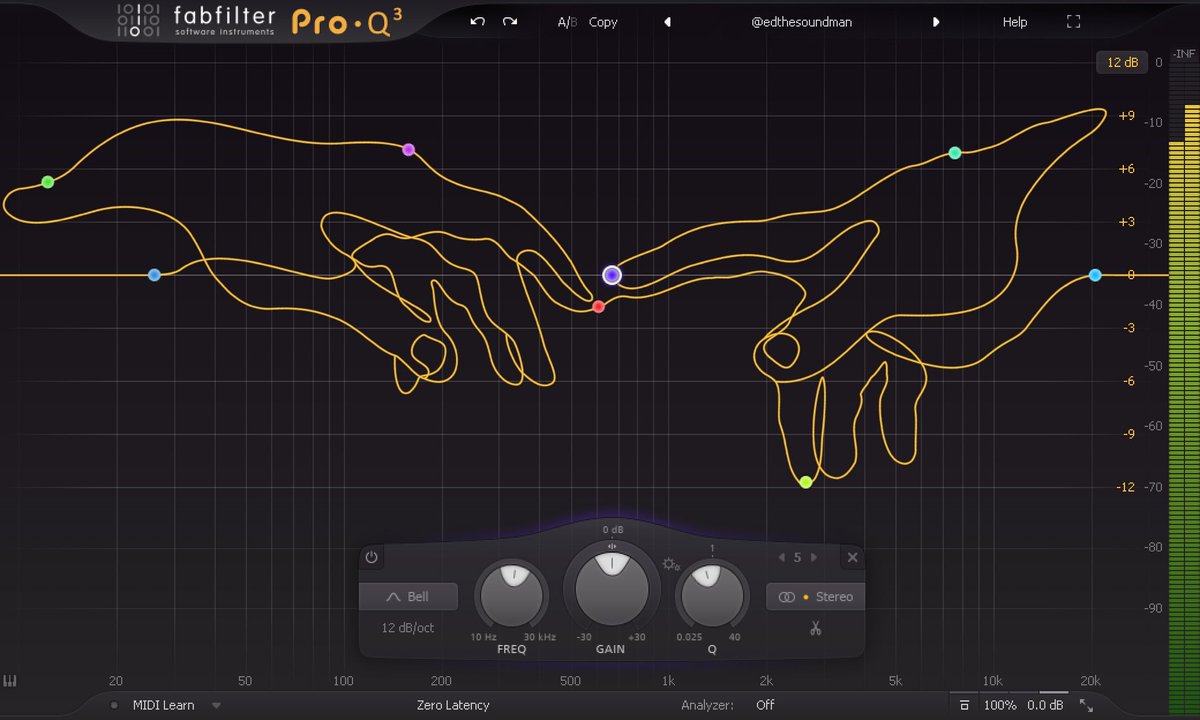Viewport: 1200px width, 720px height.
Task: Select the teal EQ band node
Action: (x=955, y=153)
